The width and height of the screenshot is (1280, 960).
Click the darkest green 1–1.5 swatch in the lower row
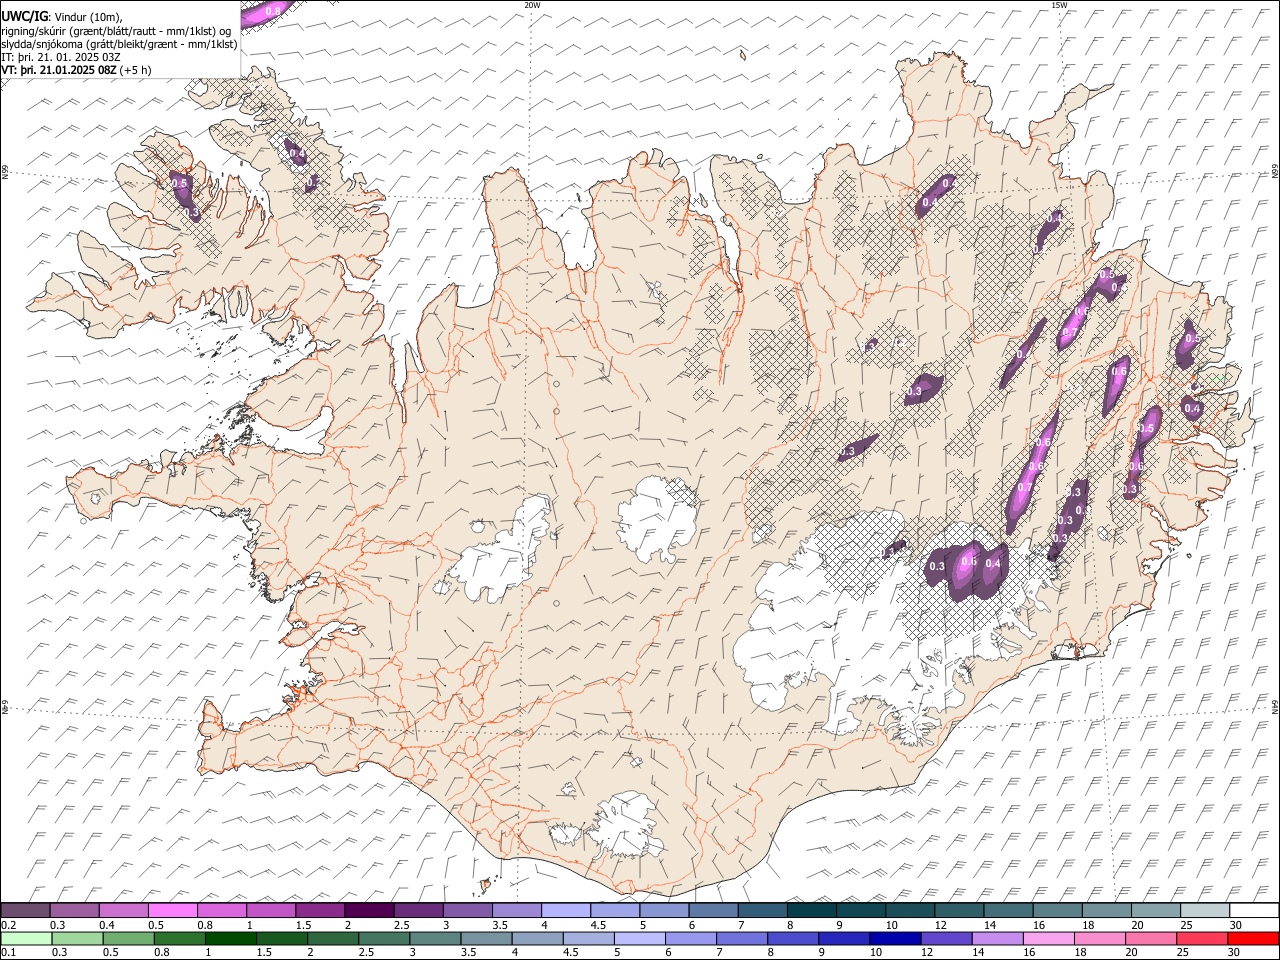click(231, 938)
